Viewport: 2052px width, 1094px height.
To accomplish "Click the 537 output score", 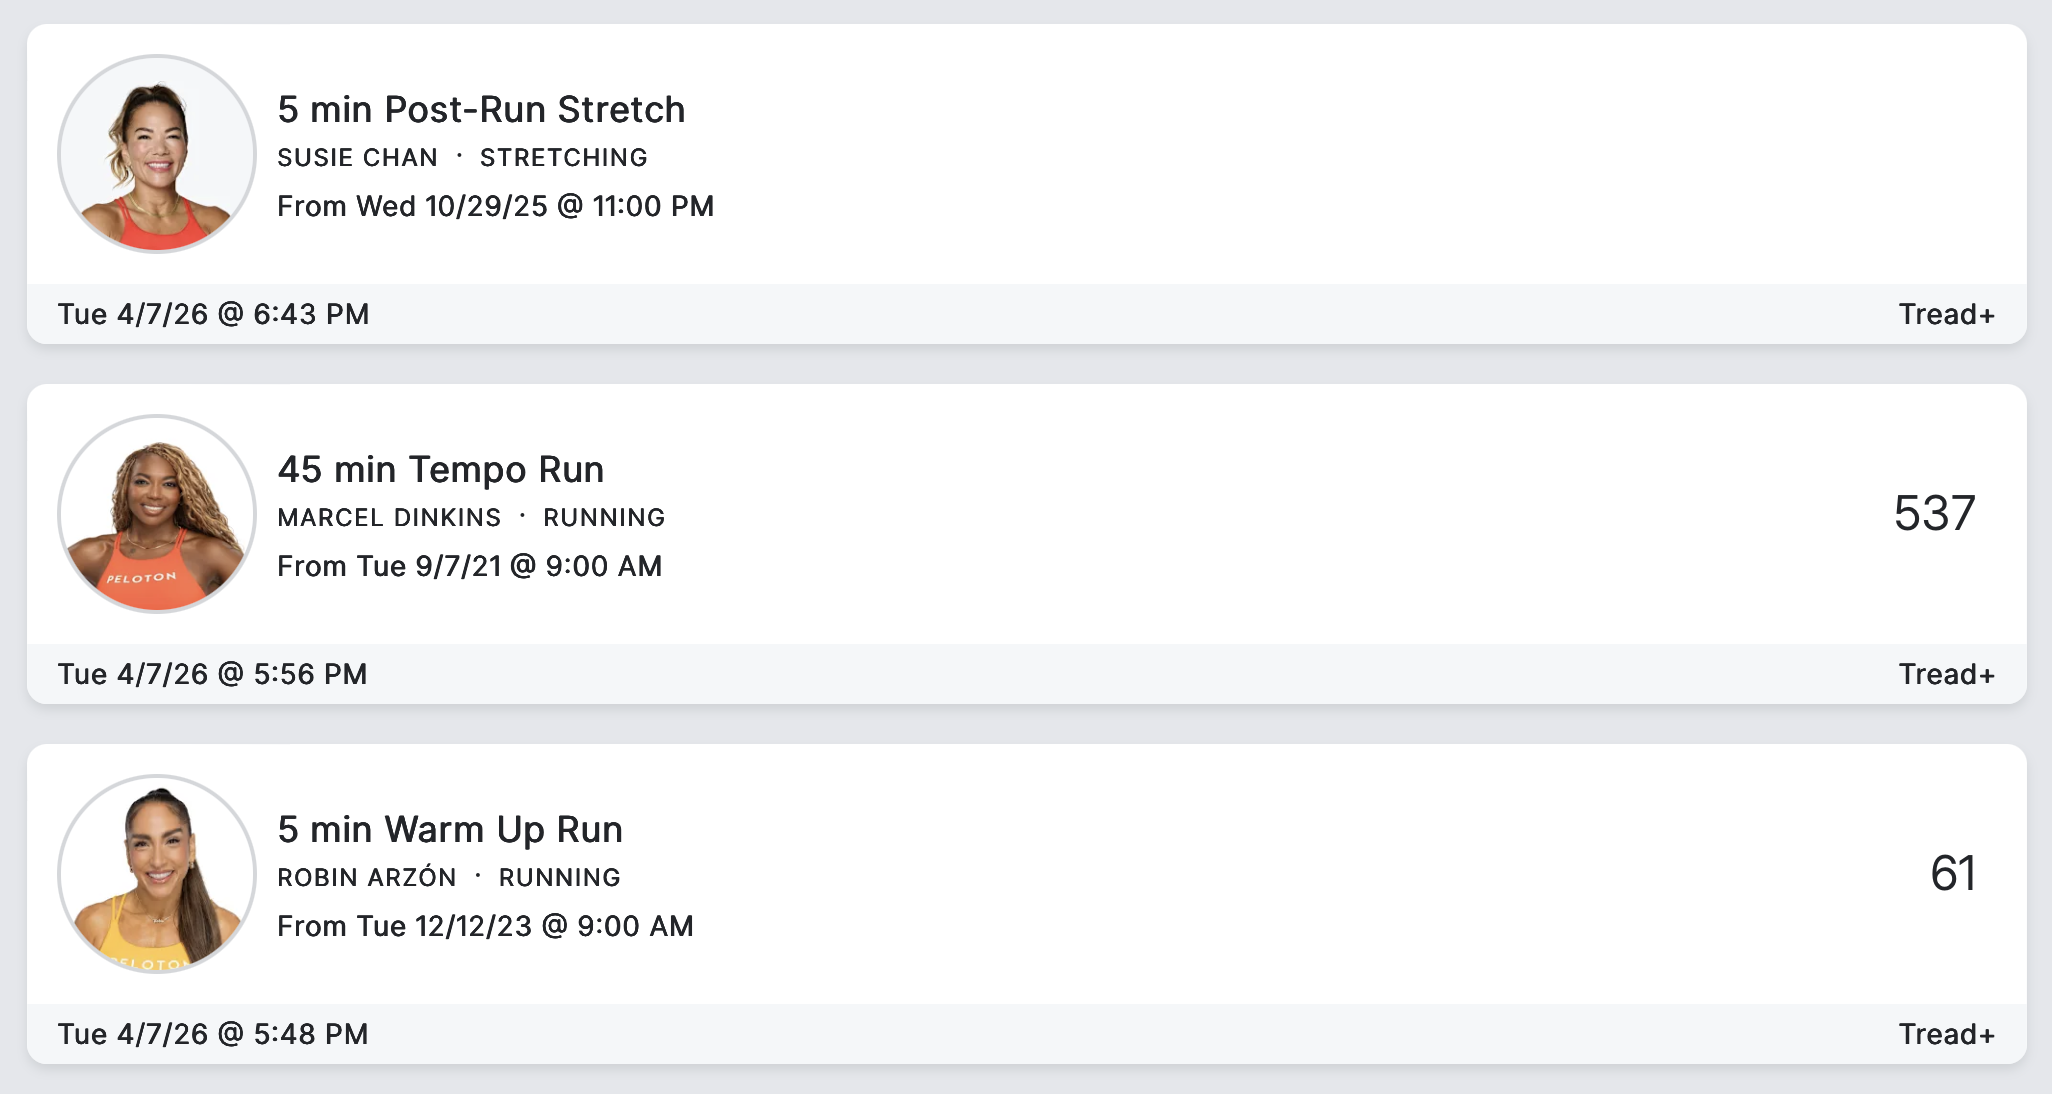I will [x=1934, y=514].
